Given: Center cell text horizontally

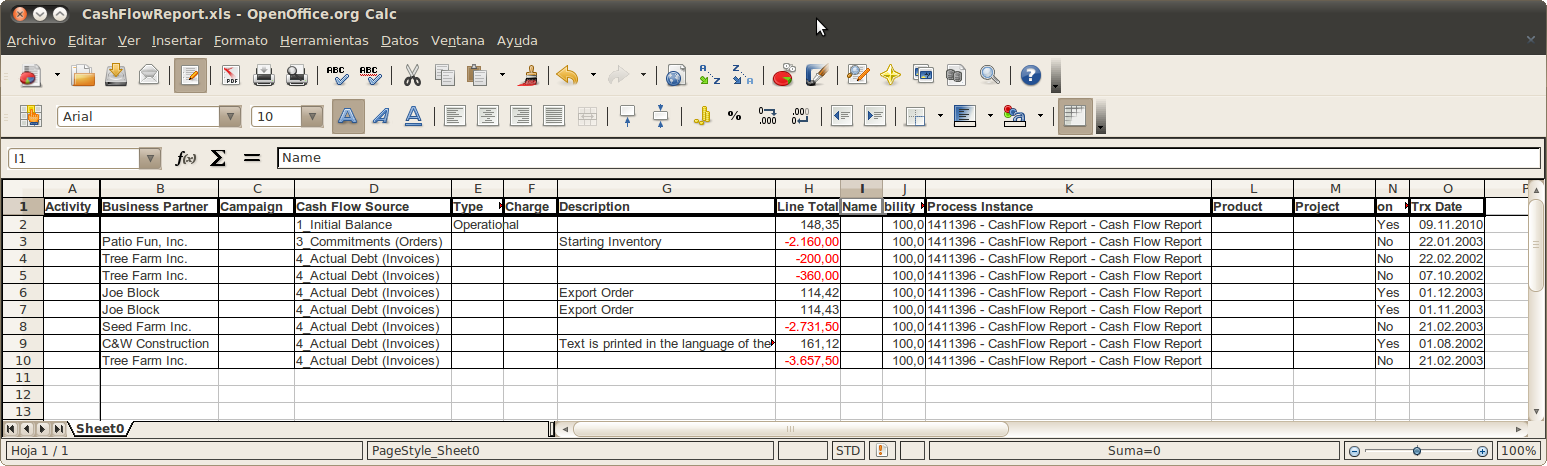Looking at the screenshot, I should click(x=488, y=116).
